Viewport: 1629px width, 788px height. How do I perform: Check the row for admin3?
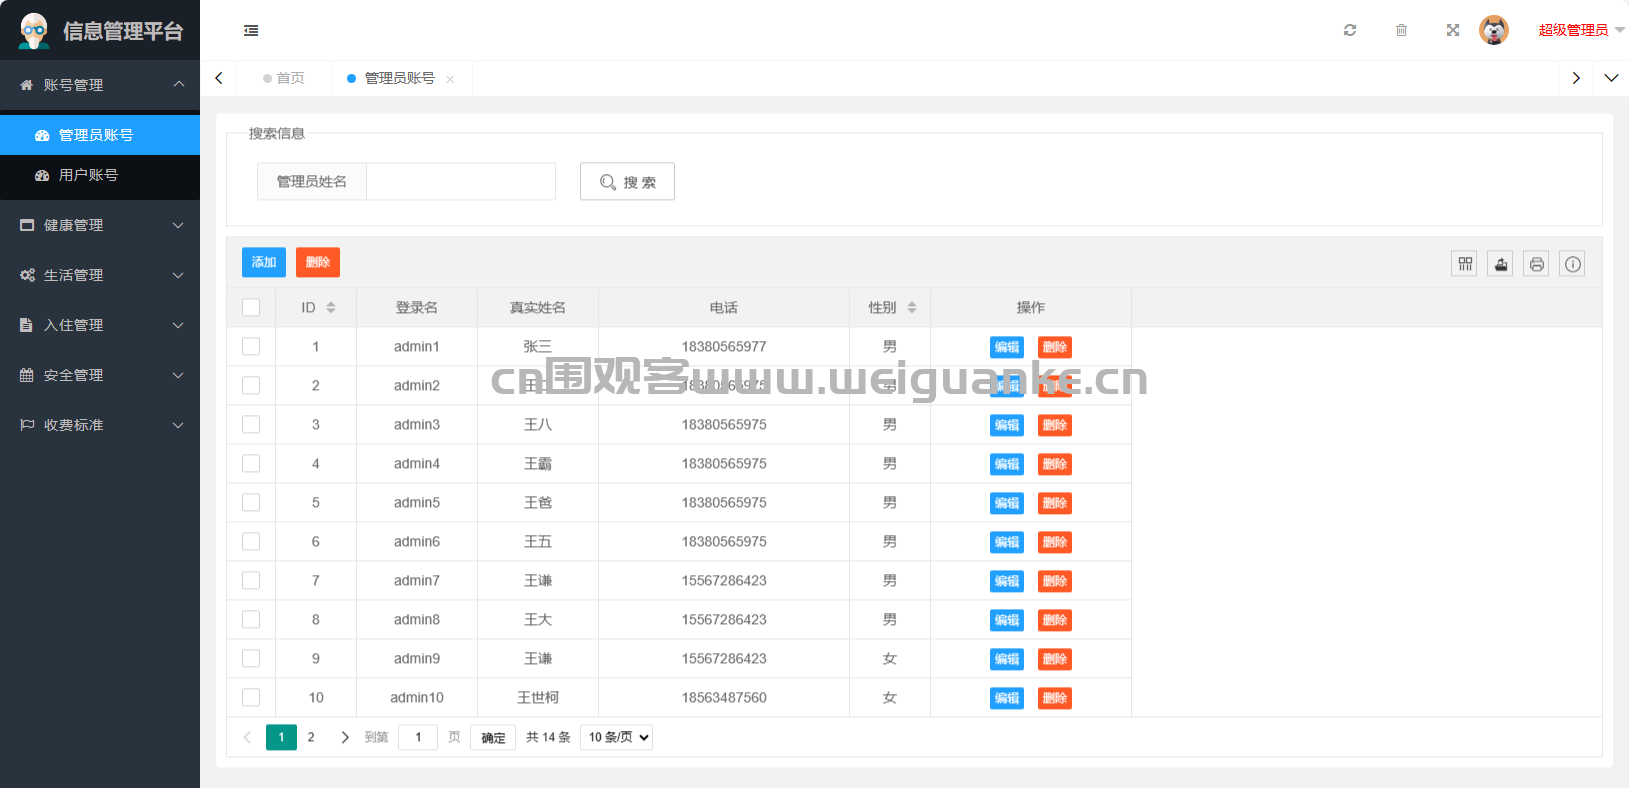point(251,425)
